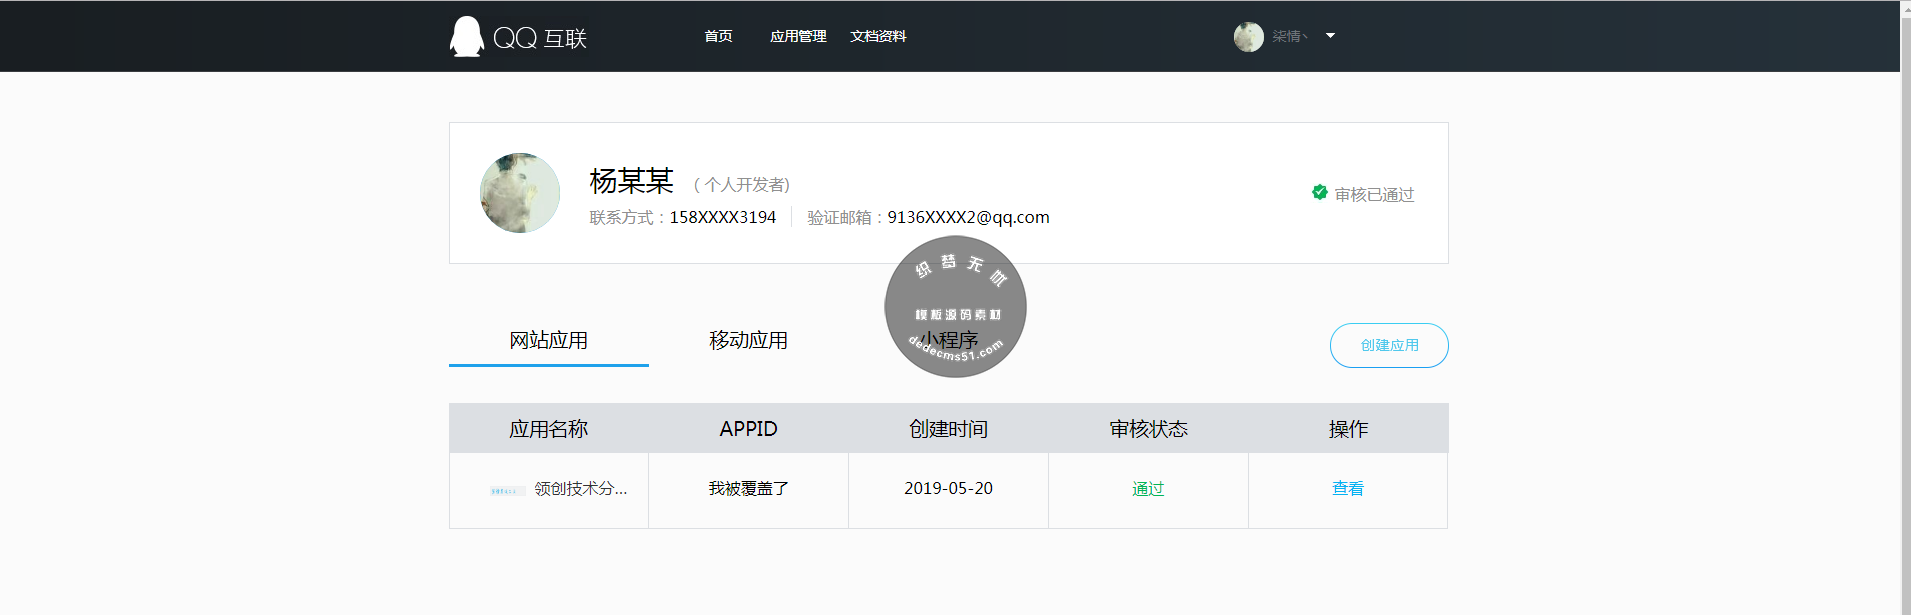Image resolution: width=1911 pixels, height=615 pixels.
Task: Click the phone number 158XXXX3194
Action: pyautogui.click(x=722, y=218)
